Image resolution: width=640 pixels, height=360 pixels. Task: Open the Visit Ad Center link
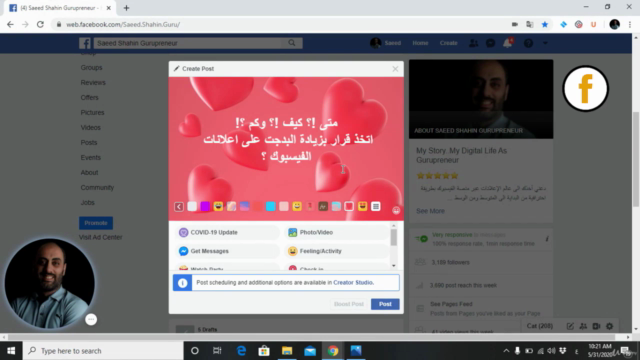100,237
